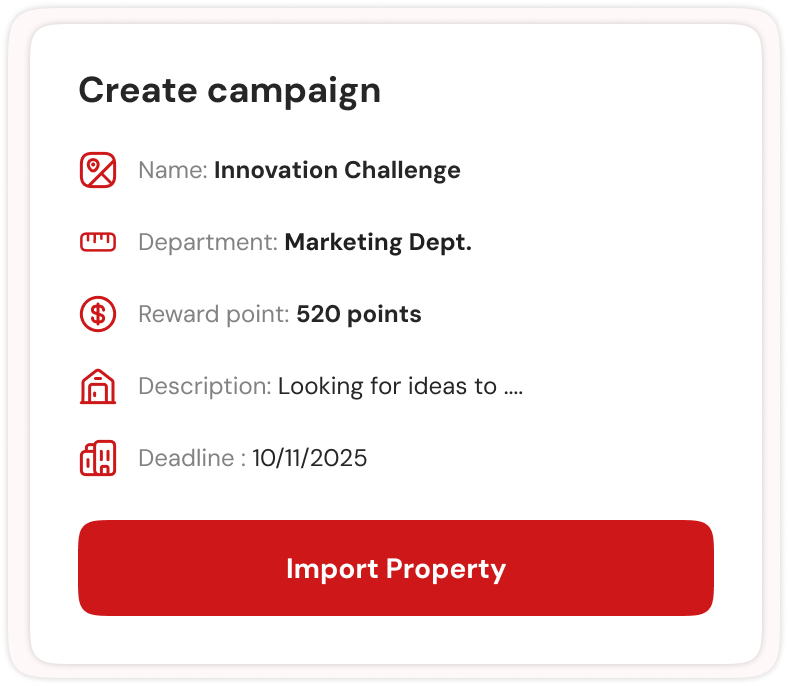Screen dimensions: 788x686
Task: Click the ruler icon beside Department
Action: point(98,242)
